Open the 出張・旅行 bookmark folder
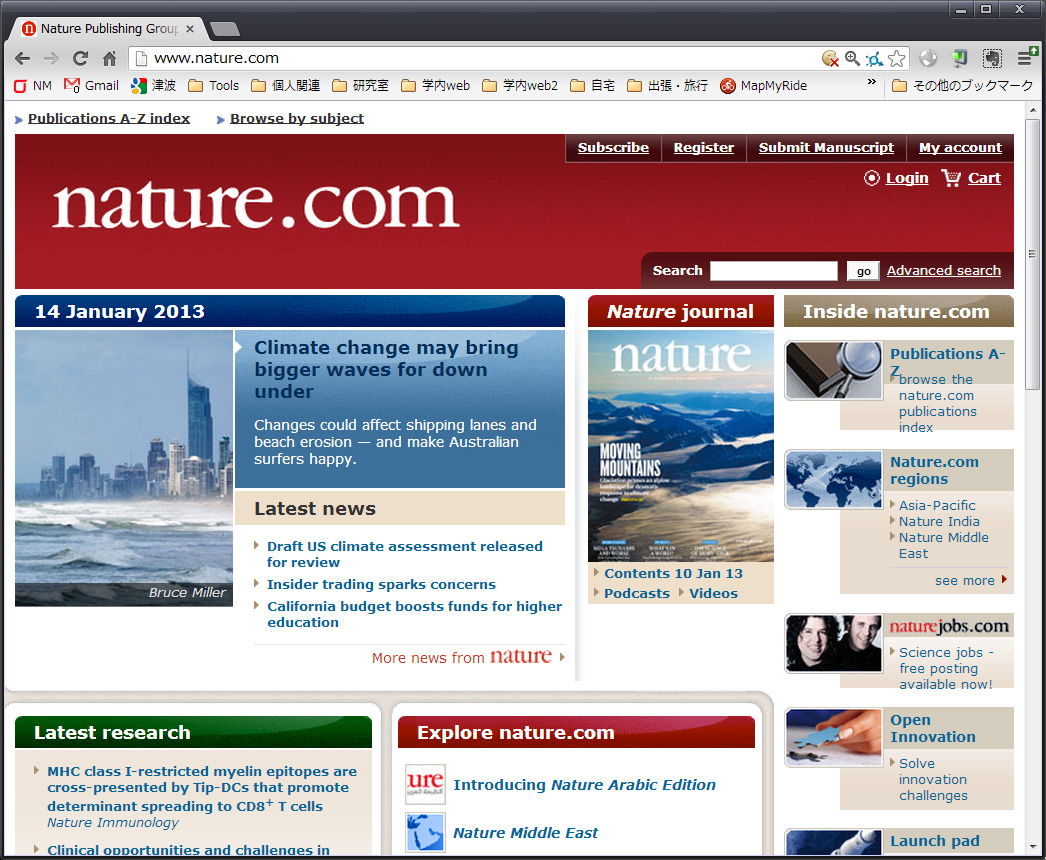This screenshot has width=1046, height=860. click(668, 85)
